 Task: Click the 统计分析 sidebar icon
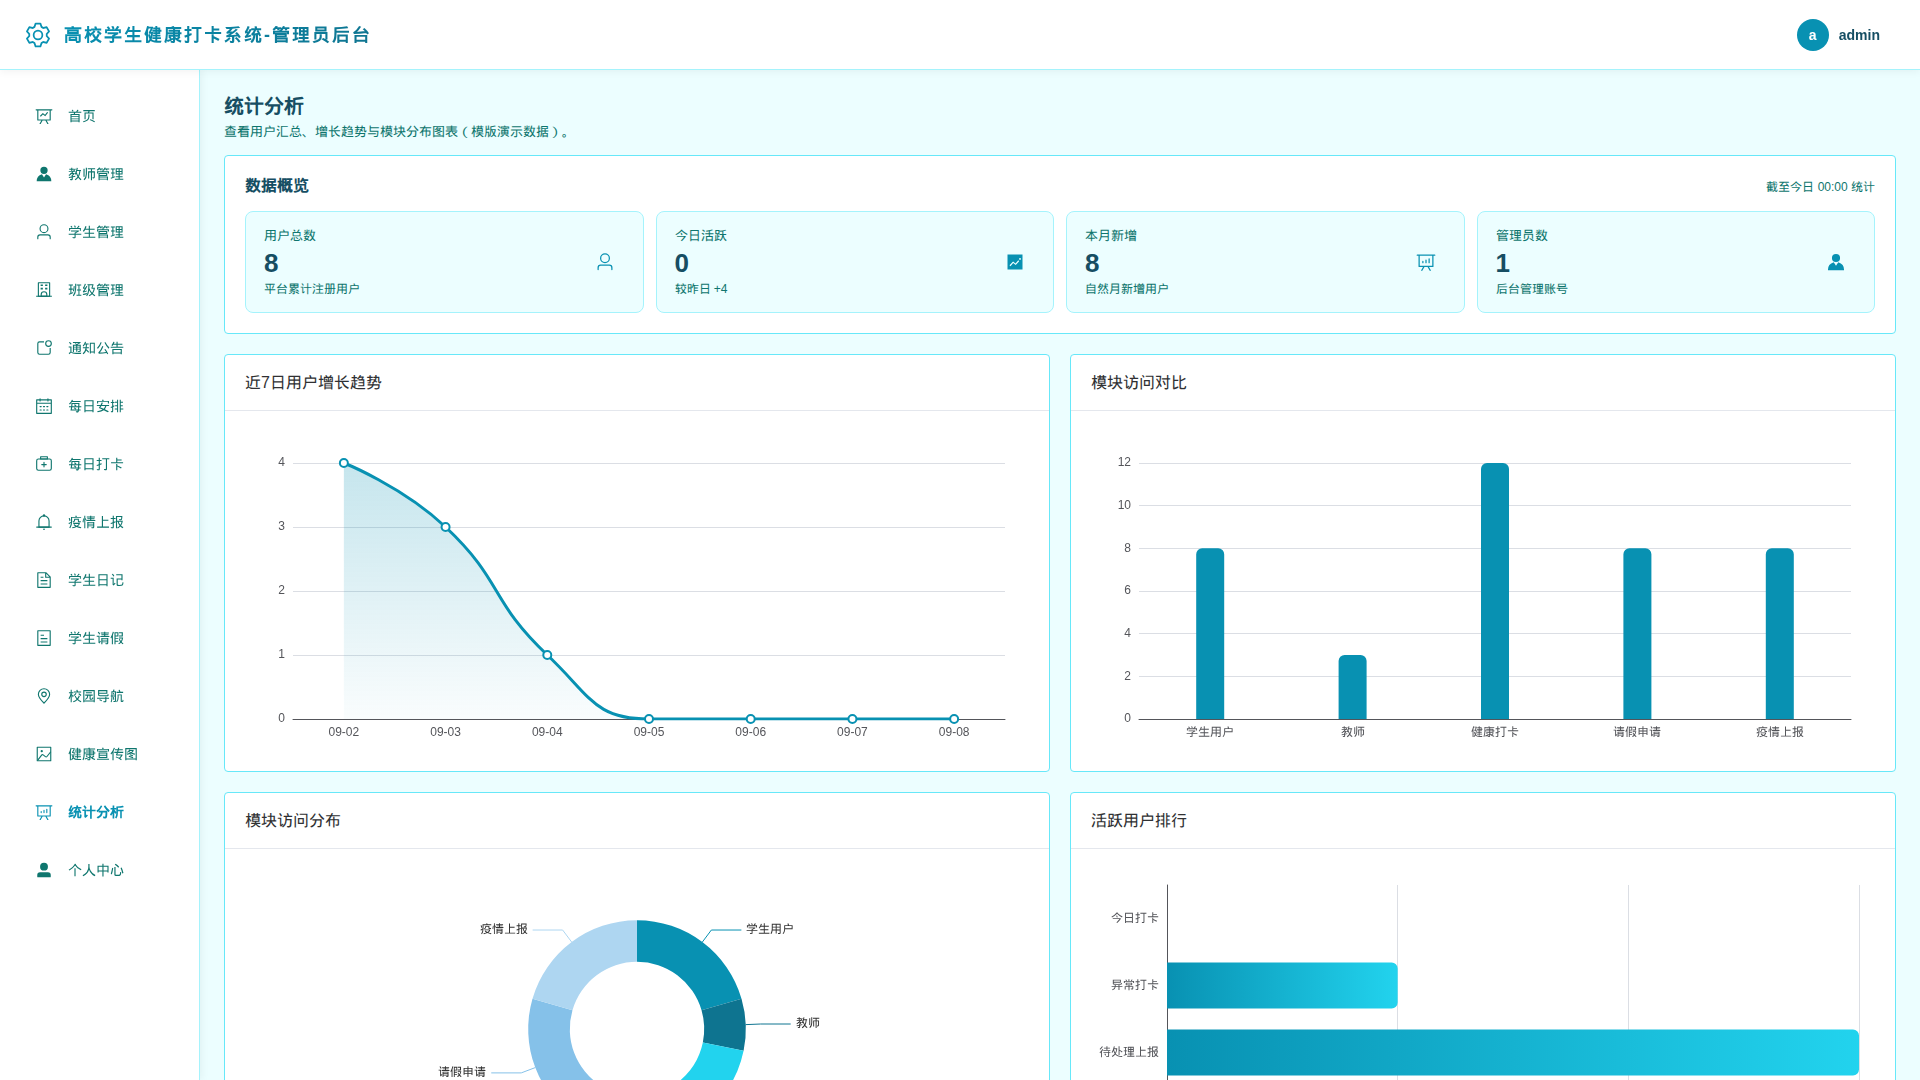click(x=44, y=812)
